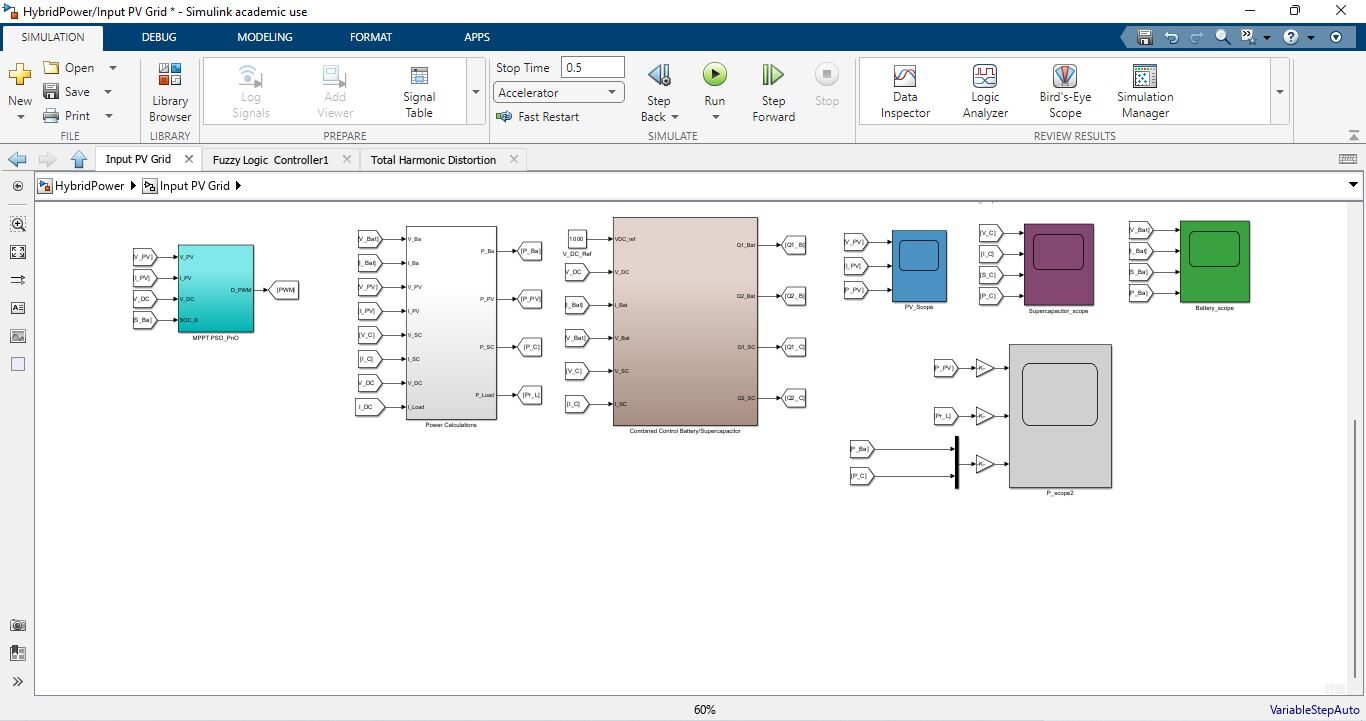Select the cyan MPPT PSO_PnO block
The width and height of the screenshot is (1366, 721).
tap(215, 288)
